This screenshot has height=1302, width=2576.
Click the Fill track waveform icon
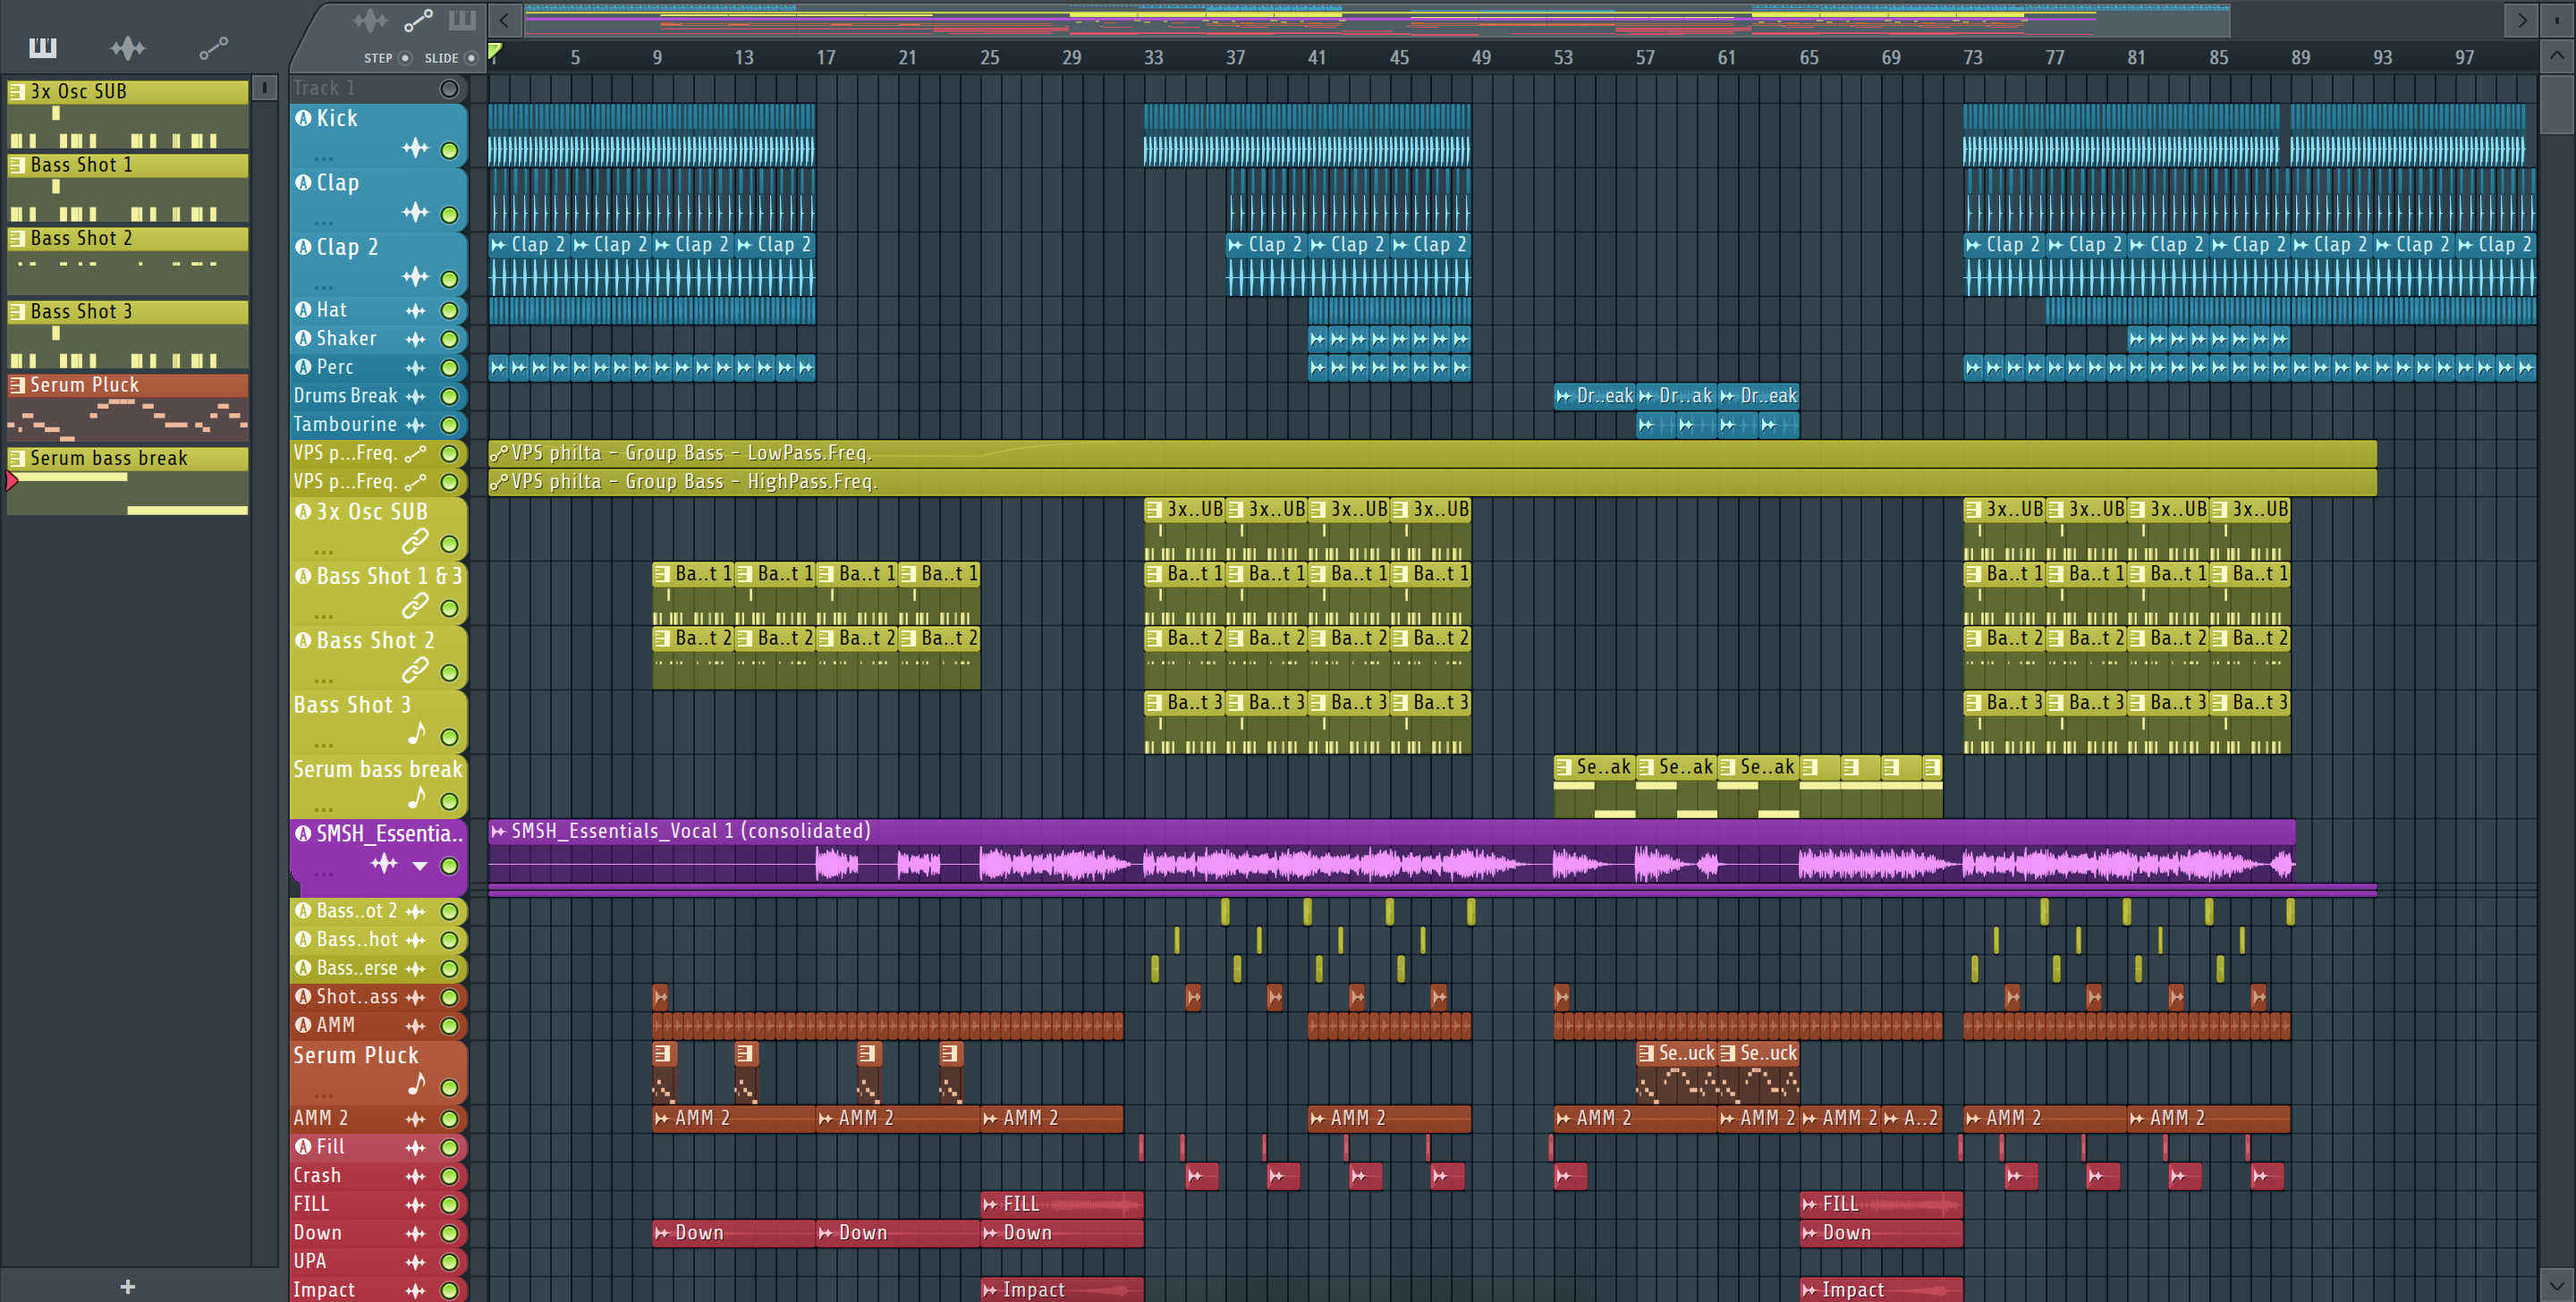[415, 1148]
